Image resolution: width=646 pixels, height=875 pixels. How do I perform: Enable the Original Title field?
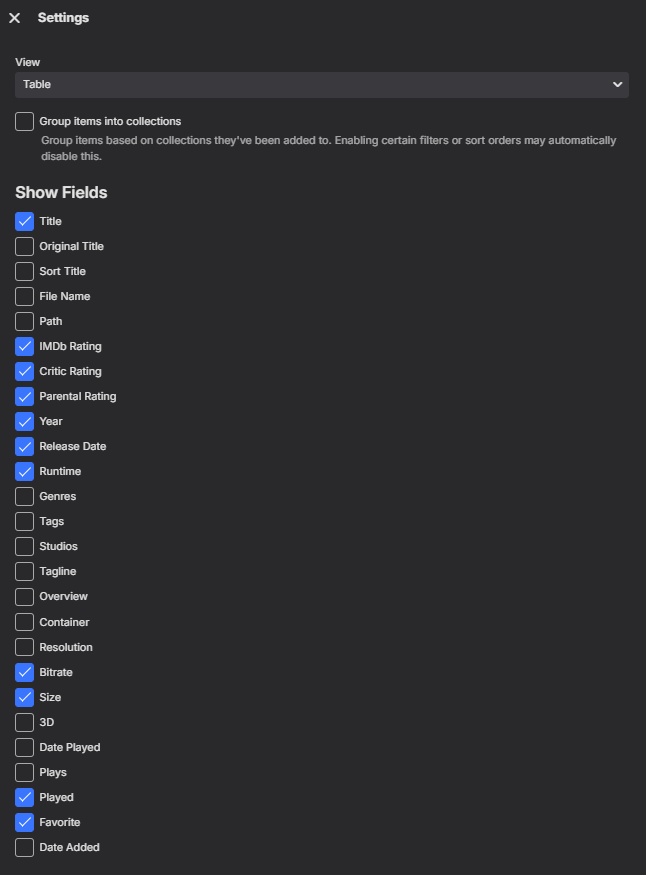(x=24, y=246)
